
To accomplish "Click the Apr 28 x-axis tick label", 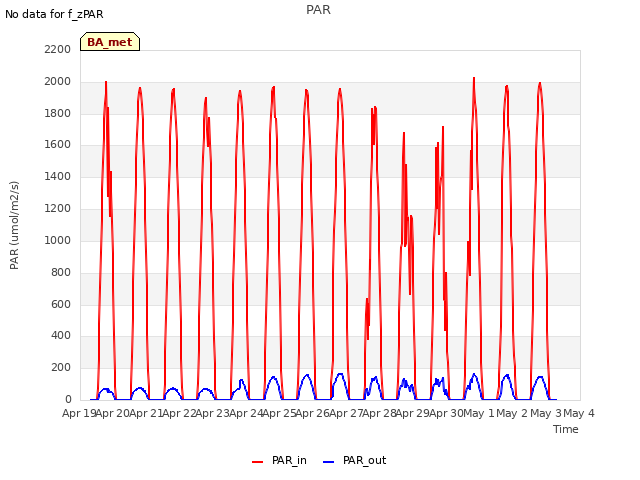I will tap(379, 413).
